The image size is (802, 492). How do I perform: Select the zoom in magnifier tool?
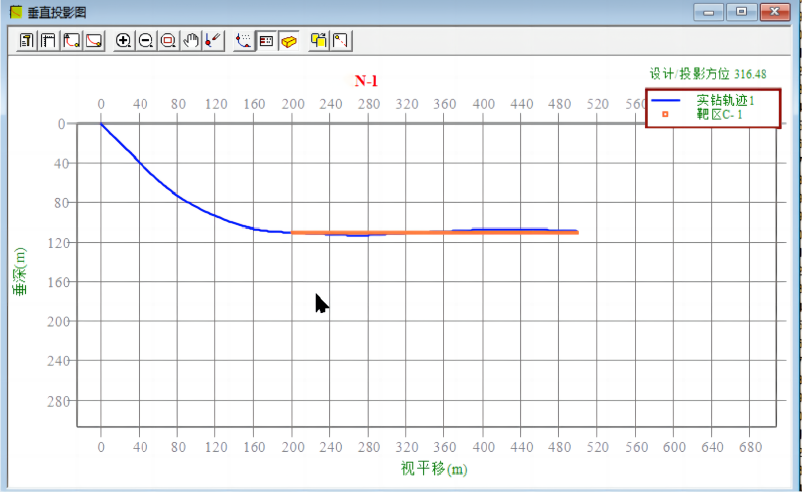coord(124,41)
